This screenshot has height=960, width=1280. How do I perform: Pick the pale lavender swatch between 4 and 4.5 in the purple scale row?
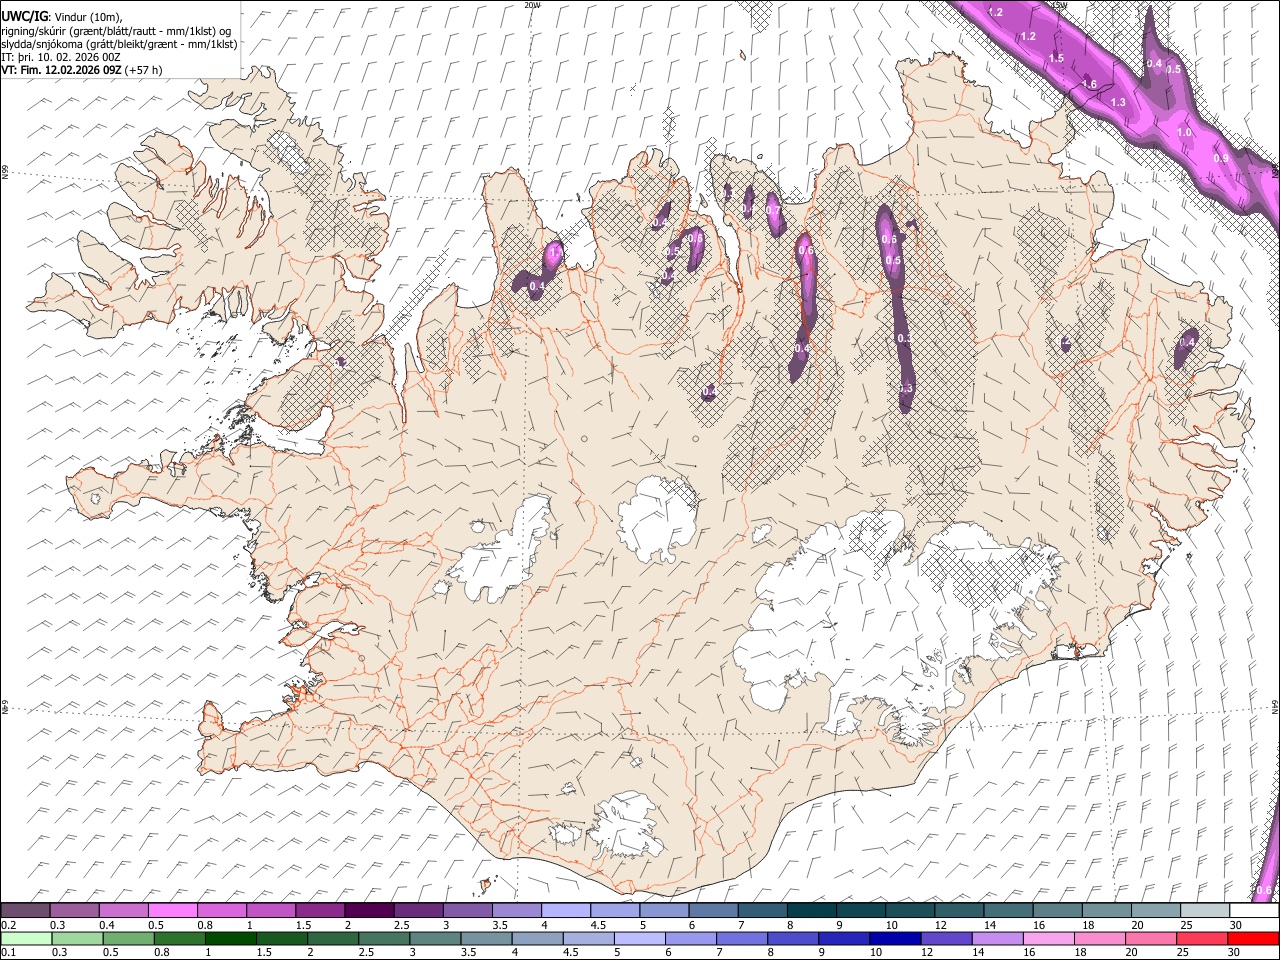[x=566, y=911]
